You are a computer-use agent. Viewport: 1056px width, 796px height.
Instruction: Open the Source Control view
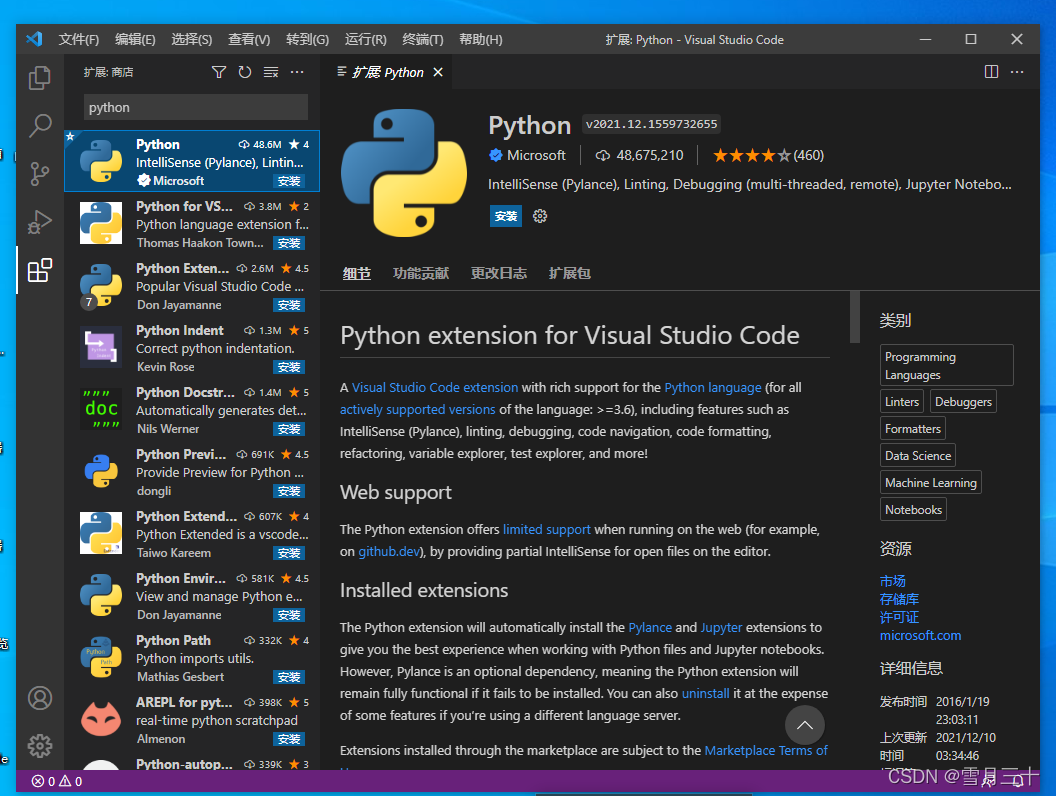click(x=40, y=174)
